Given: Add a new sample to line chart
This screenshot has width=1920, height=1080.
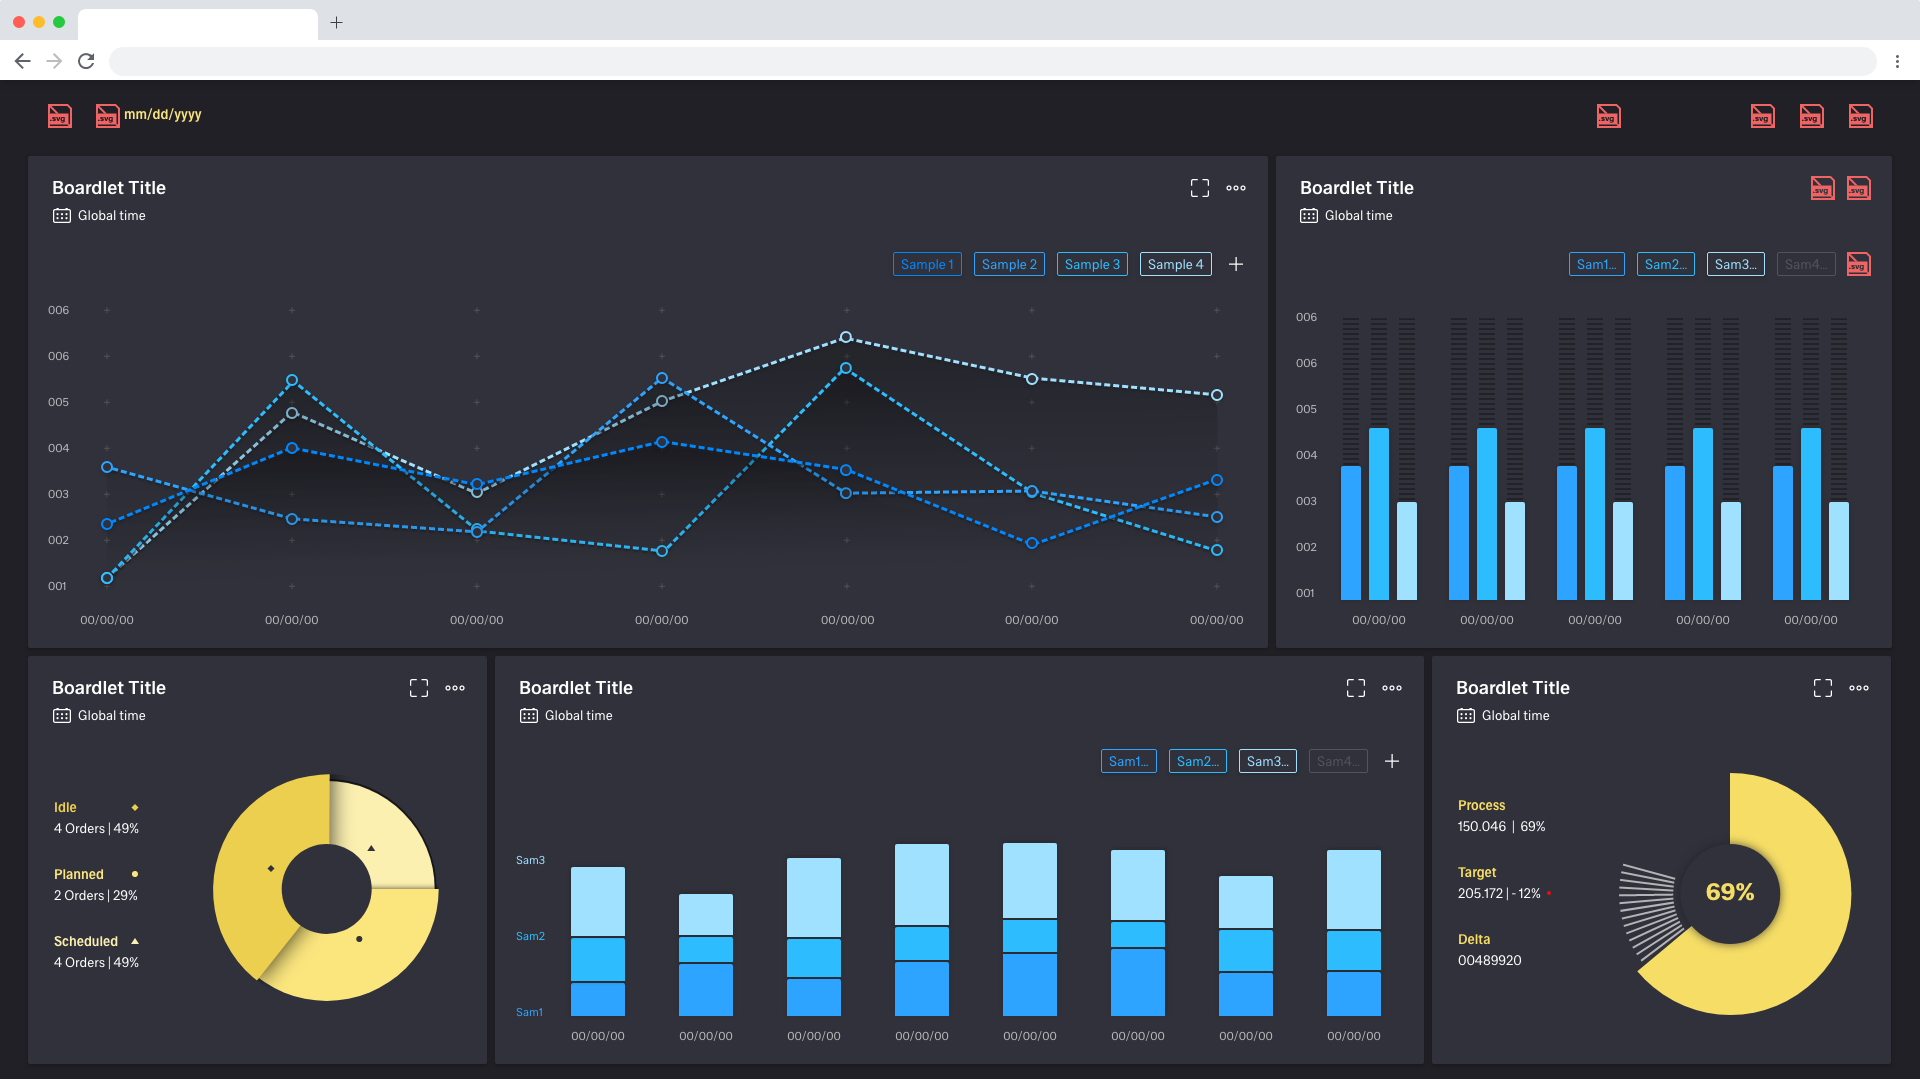Looking at the screenshot, I should coord(1236,264).
